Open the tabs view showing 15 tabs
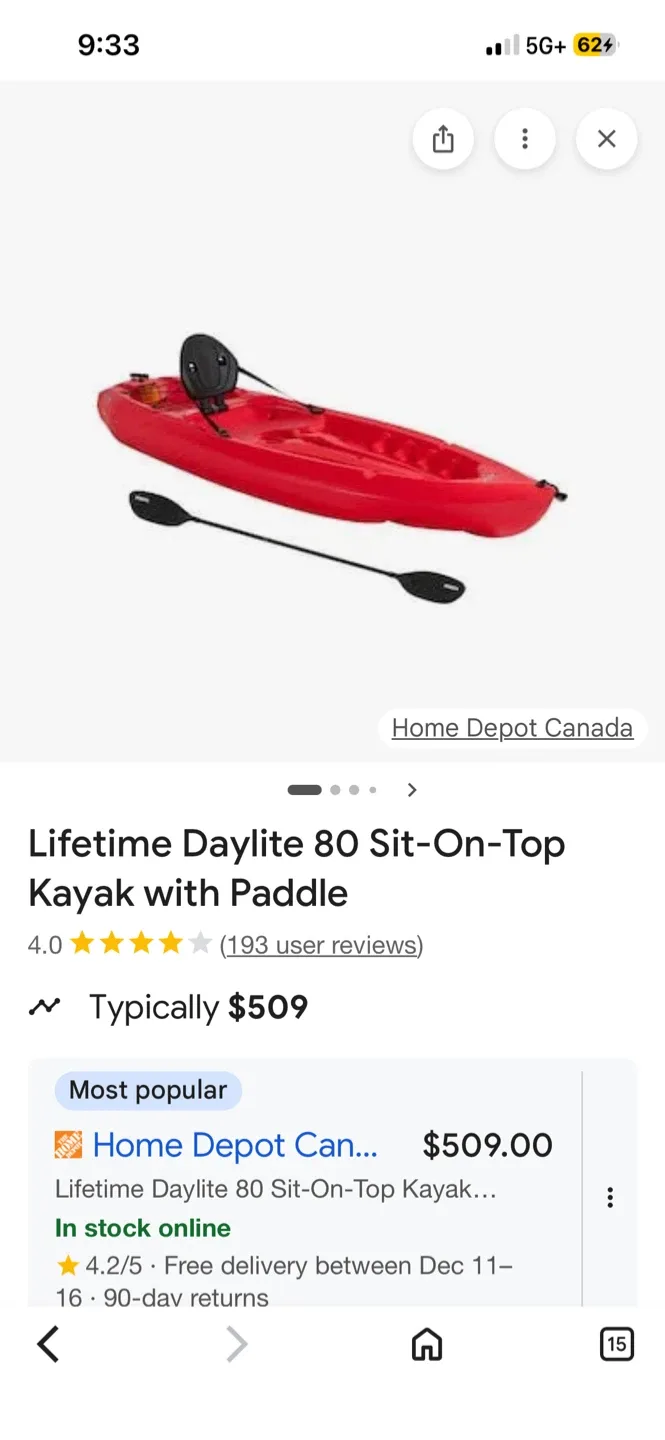Viewport: 665px width, 1440px height. (617, 1344)
